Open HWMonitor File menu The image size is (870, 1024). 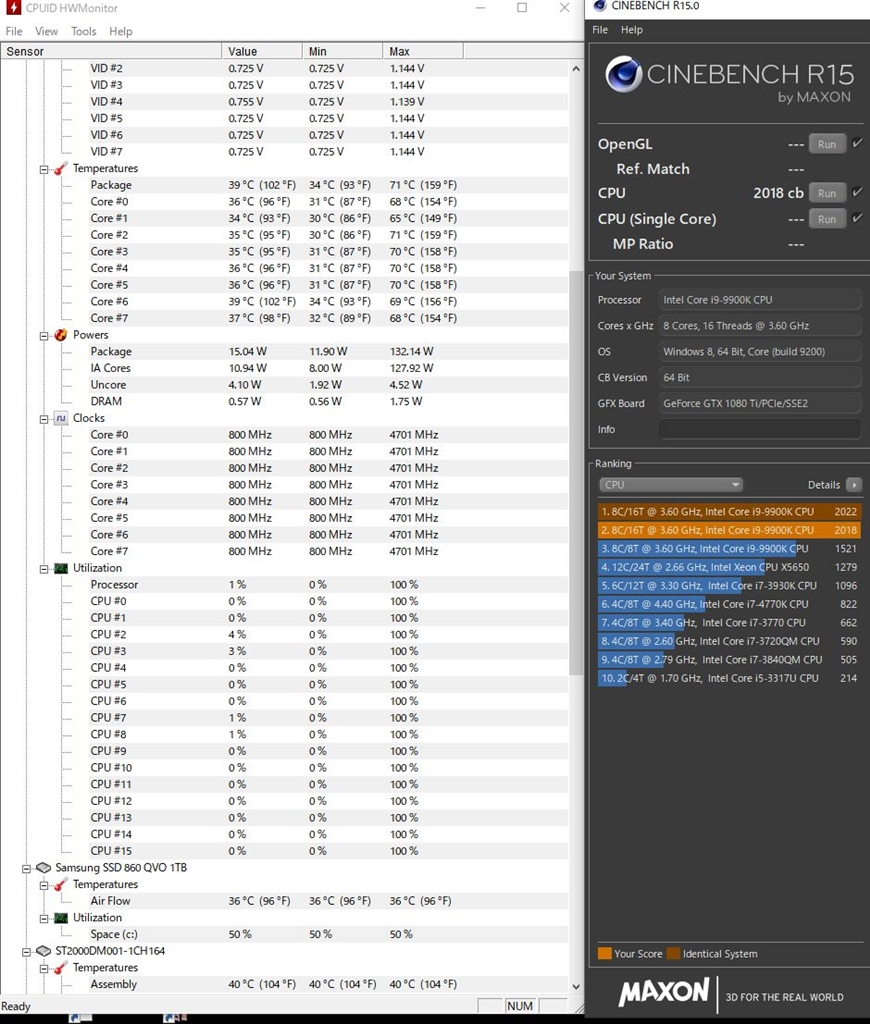[x=14, y=31]
